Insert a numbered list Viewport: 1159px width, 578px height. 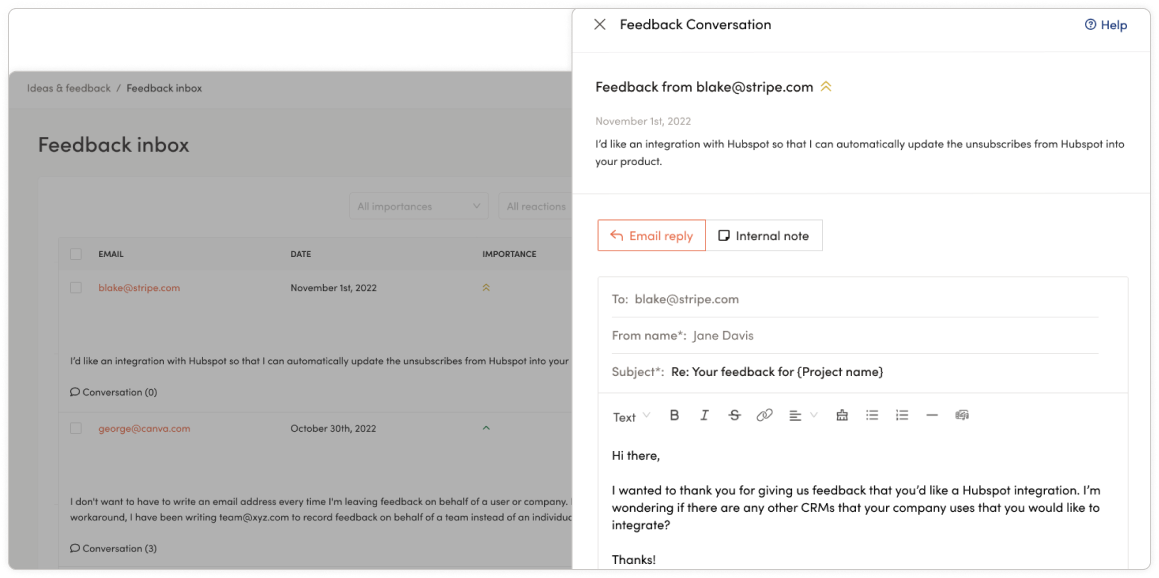tap(902, 416)
